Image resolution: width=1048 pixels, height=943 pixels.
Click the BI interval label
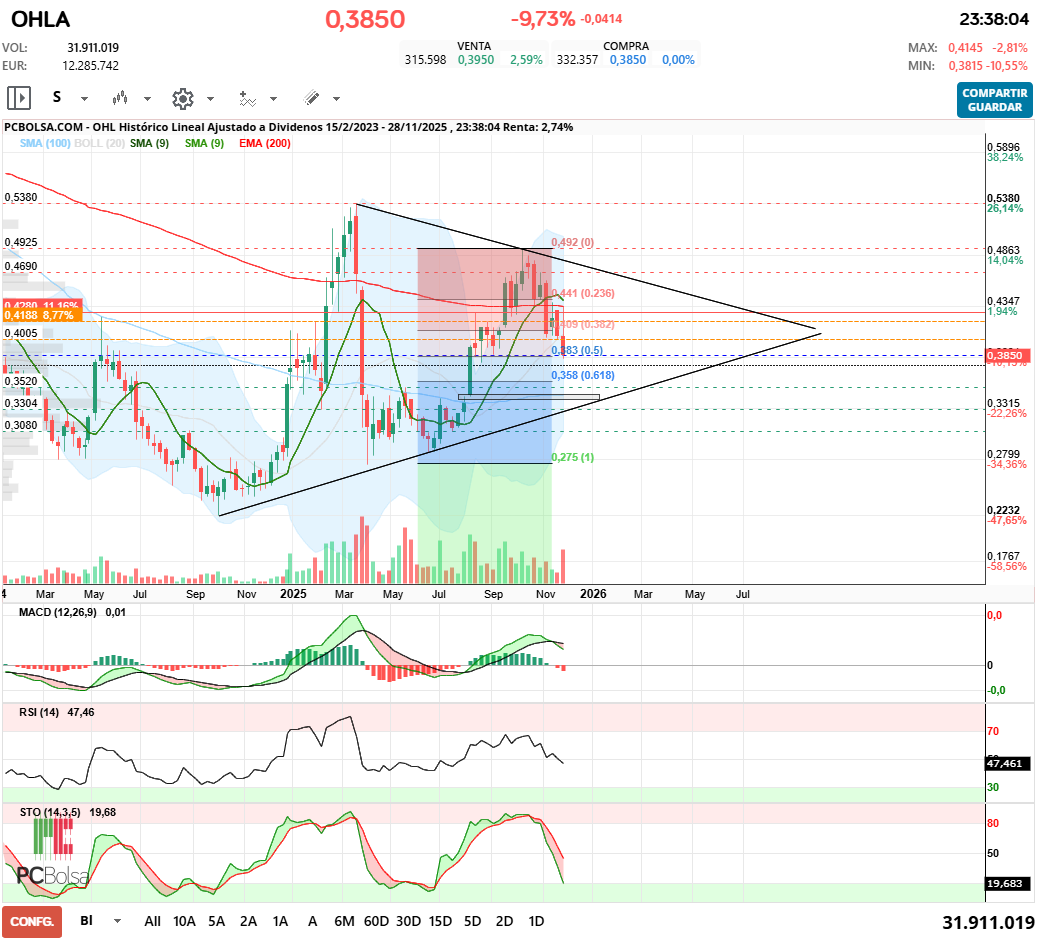(86, 920)
